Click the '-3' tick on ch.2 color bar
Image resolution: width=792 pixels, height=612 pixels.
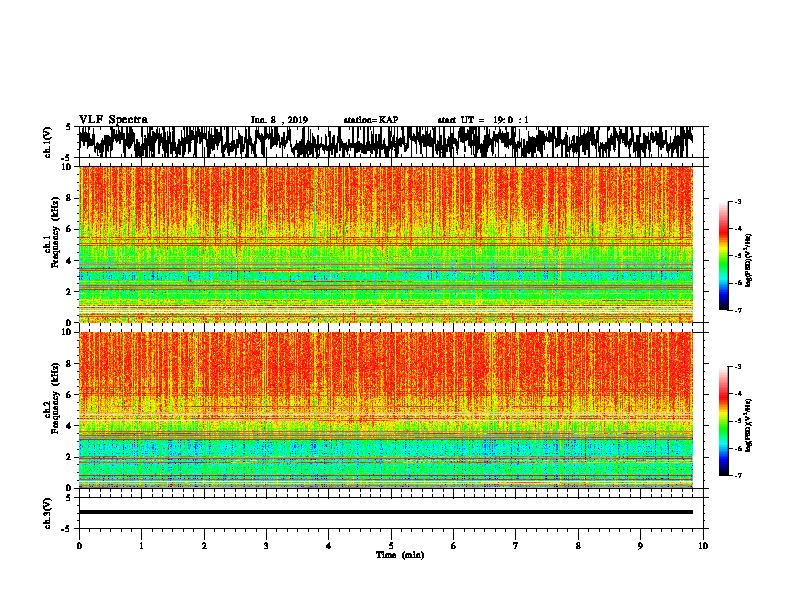click(738, 367)
